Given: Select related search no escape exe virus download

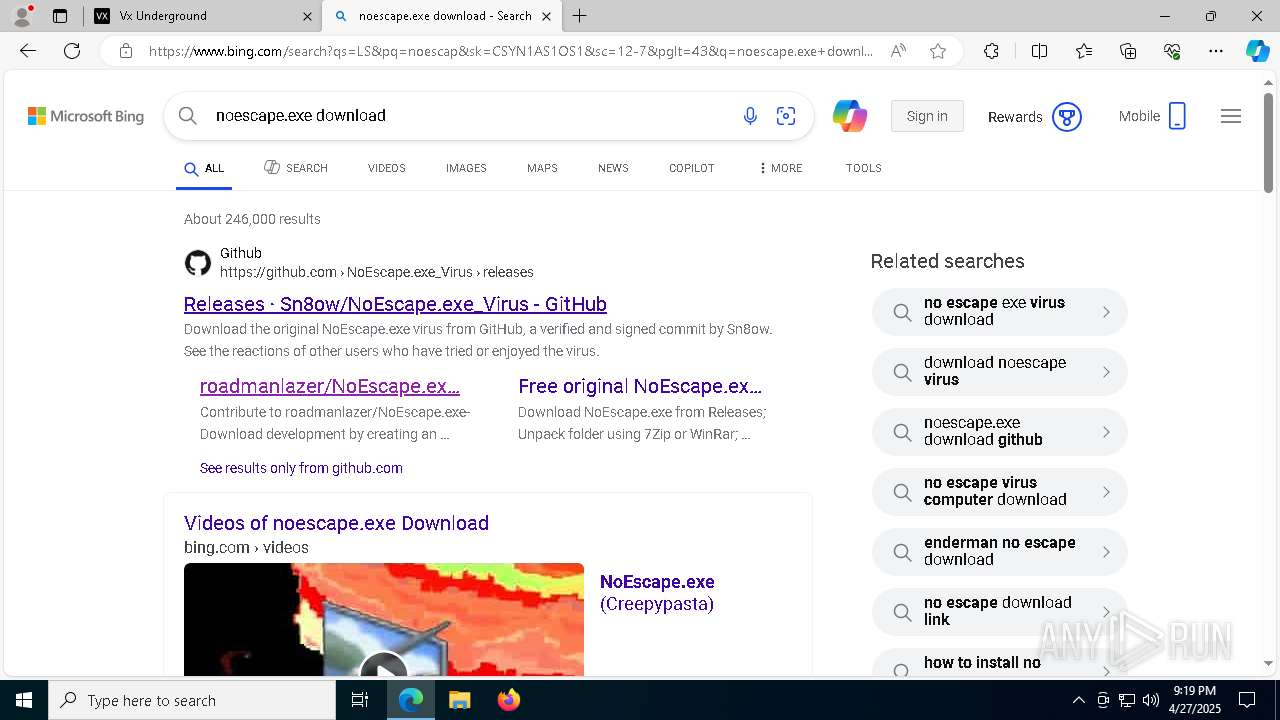Looking at the screenshot, I should 999,312.
